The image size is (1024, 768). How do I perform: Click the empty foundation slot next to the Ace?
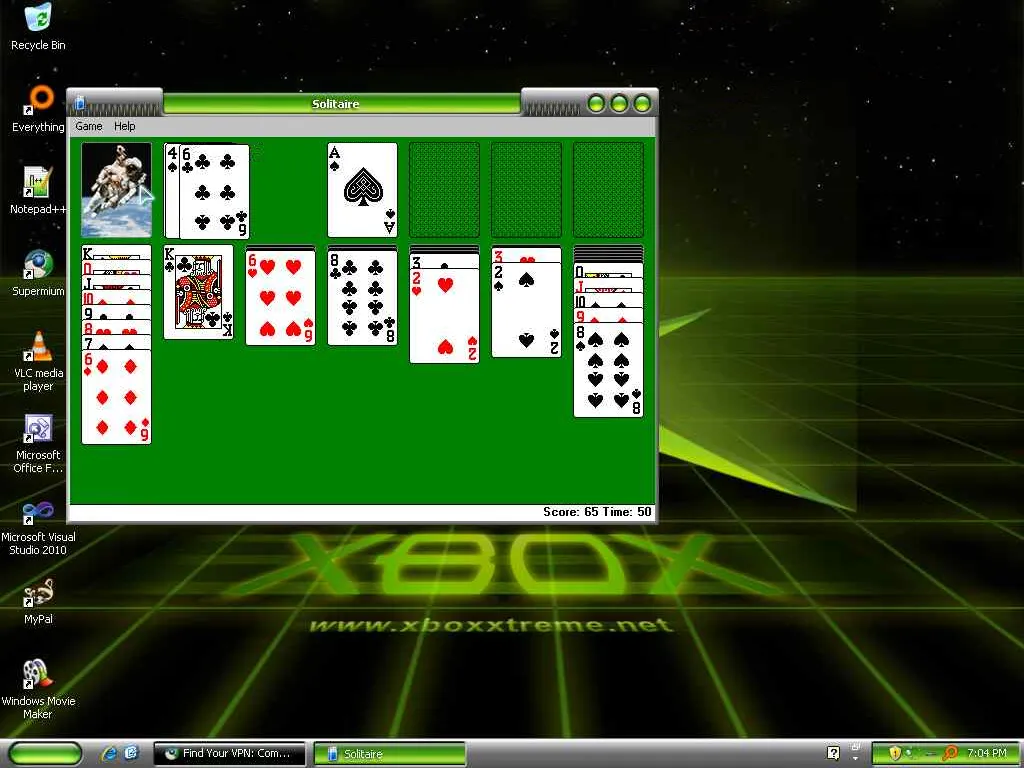click(x=444, y=190)
